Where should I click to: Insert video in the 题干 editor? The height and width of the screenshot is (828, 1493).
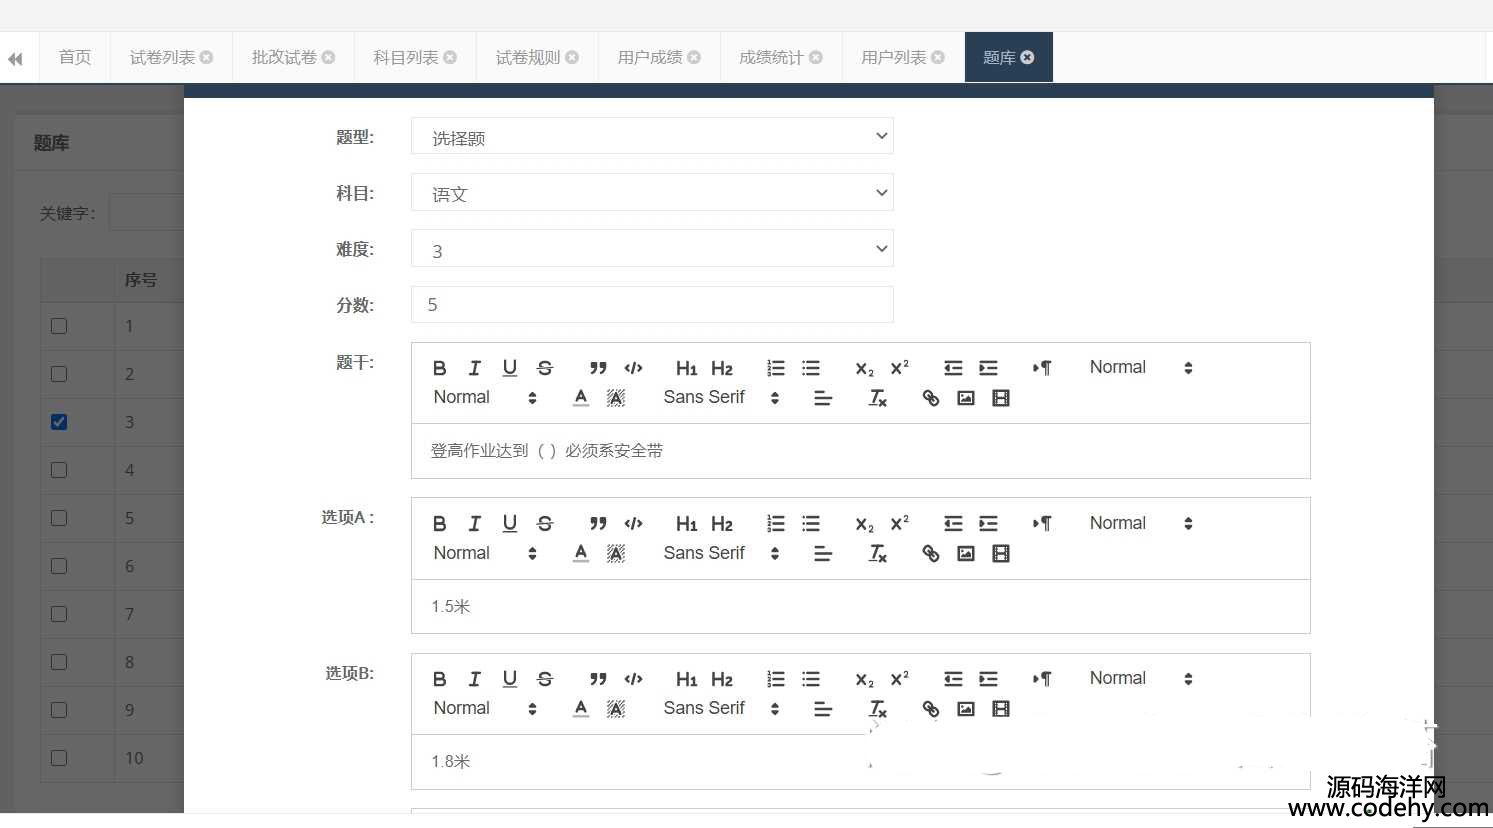1001,398
